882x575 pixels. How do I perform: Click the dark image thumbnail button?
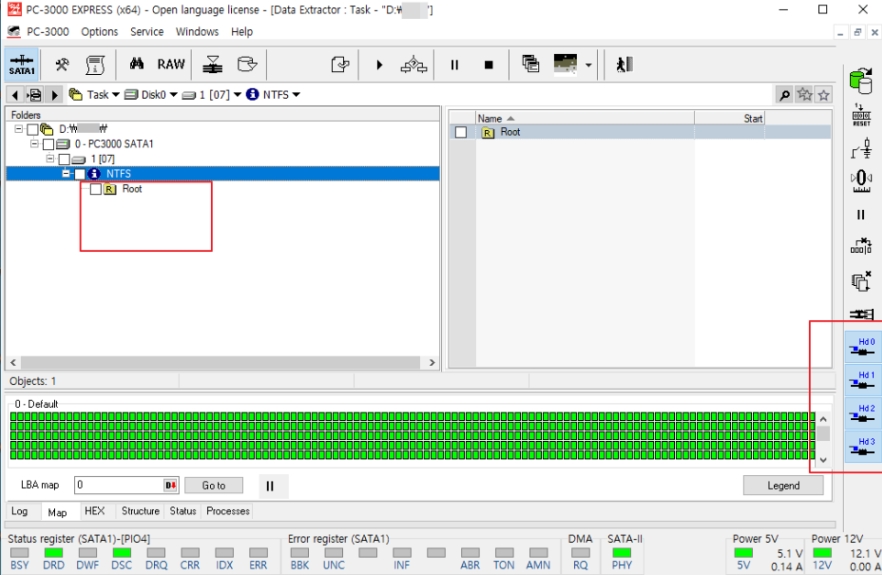565,64
